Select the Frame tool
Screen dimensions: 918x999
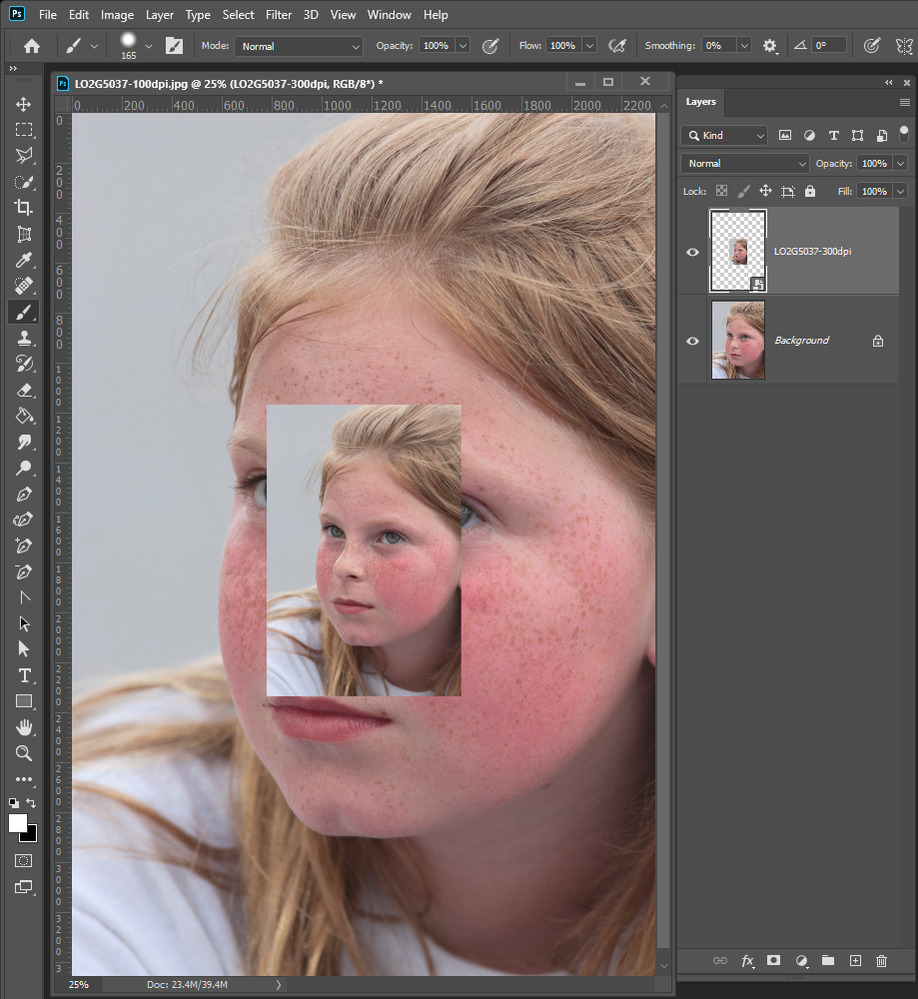24,234
